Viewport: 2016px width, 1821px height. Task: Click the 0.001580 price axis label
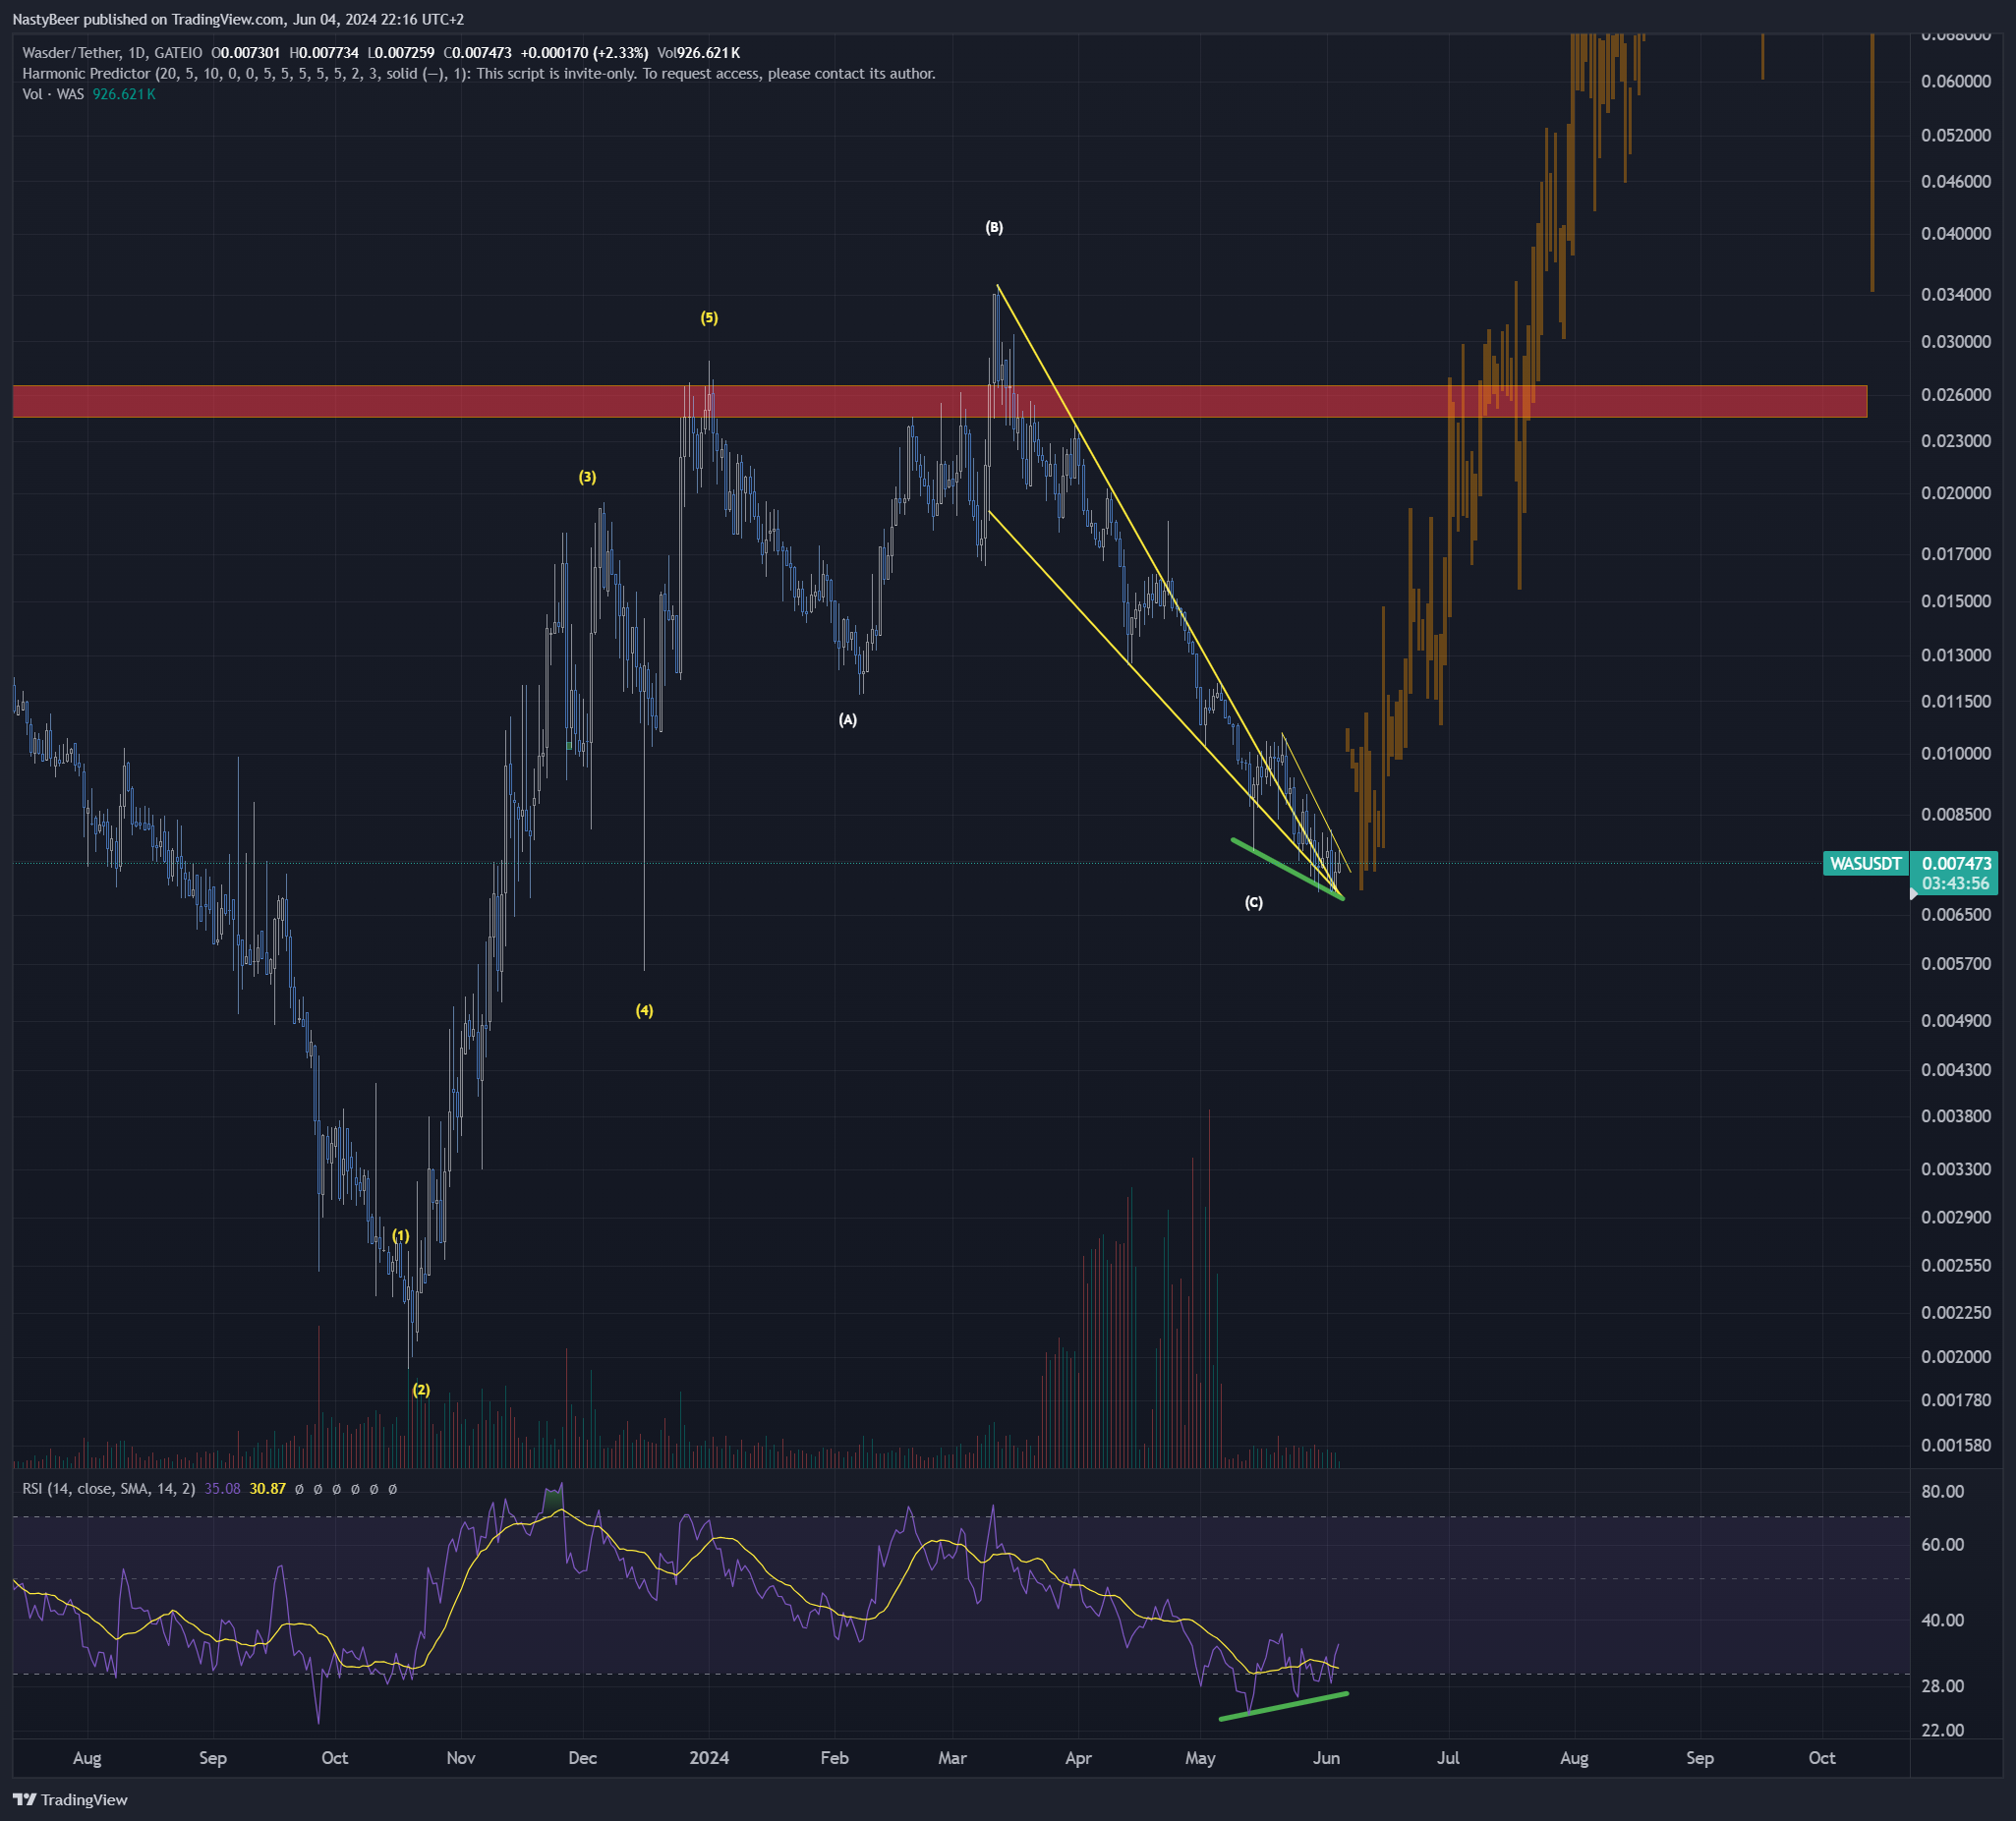click(1955, 1445)
